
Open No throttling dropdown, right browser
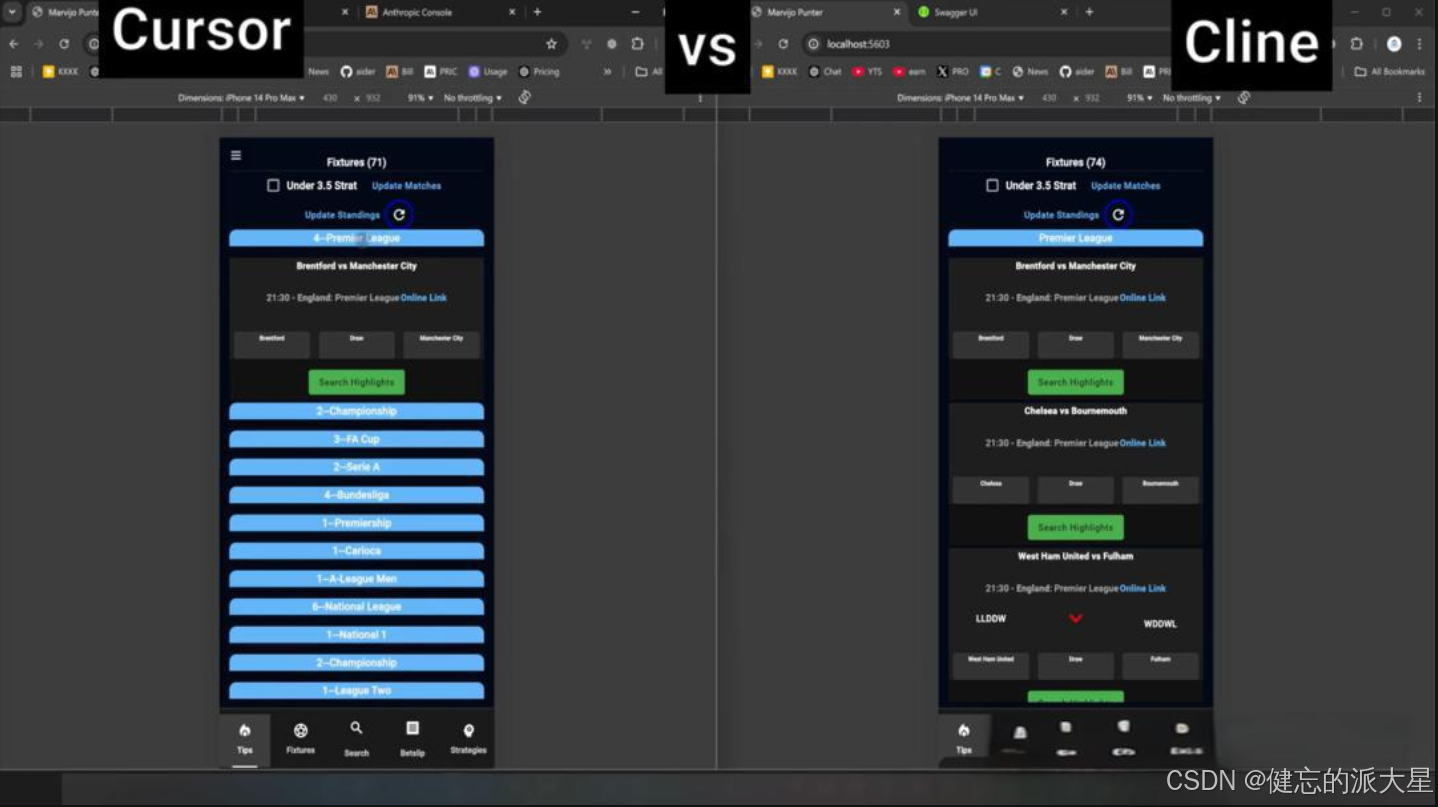(1192, 98)
